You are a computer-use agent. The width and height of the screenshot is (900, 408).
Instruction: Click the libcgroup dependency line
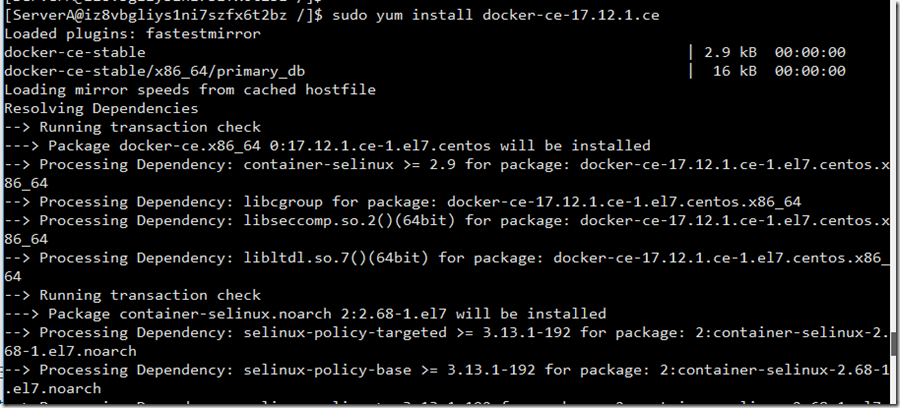(402, 201)
